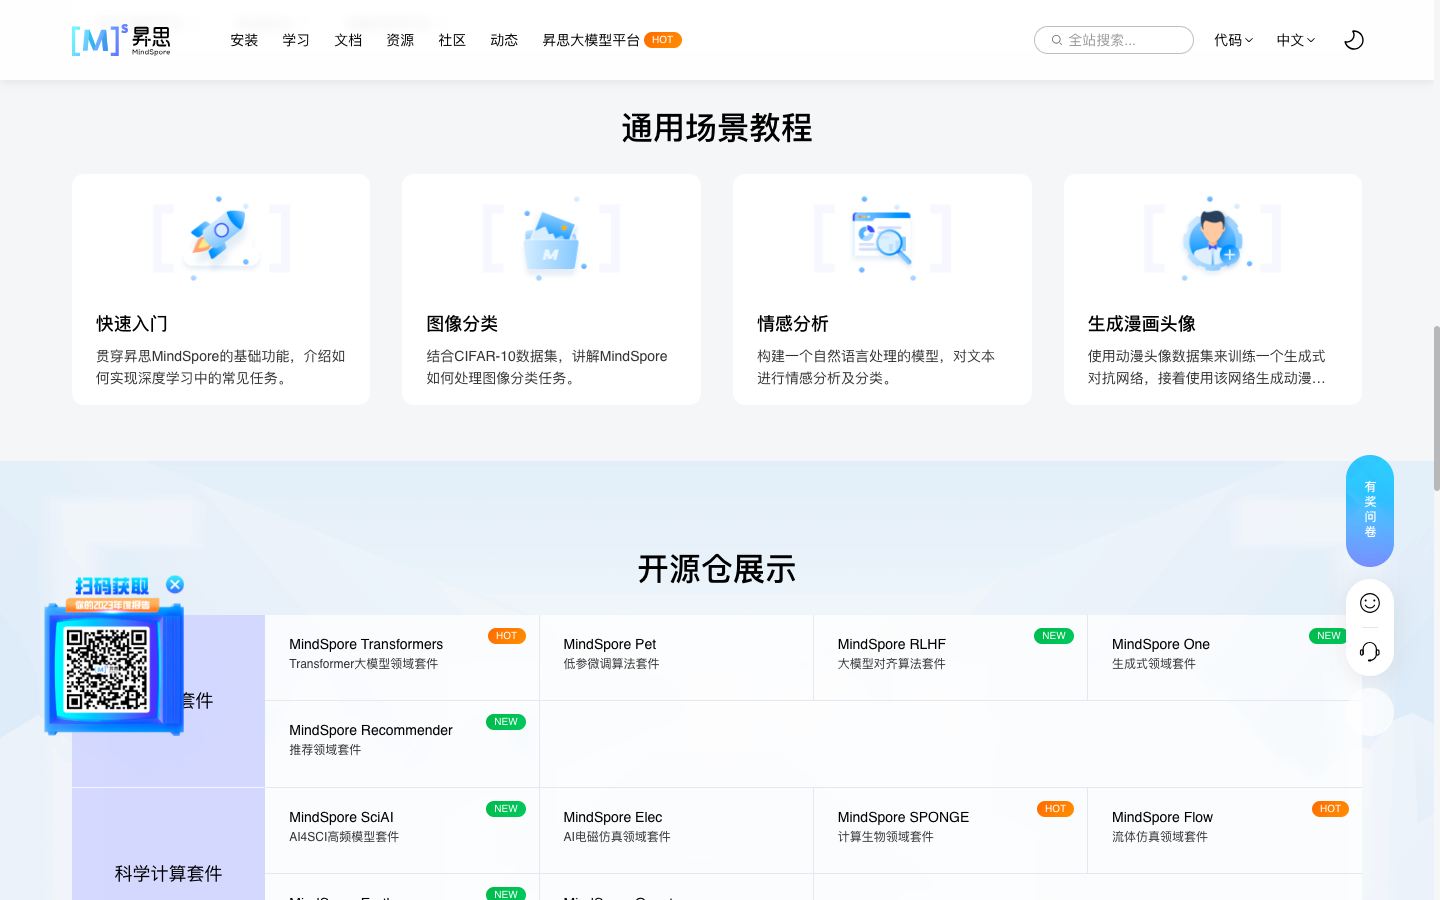Click the QR code image
The image size is (1440, 900).
tap(107, 669)
